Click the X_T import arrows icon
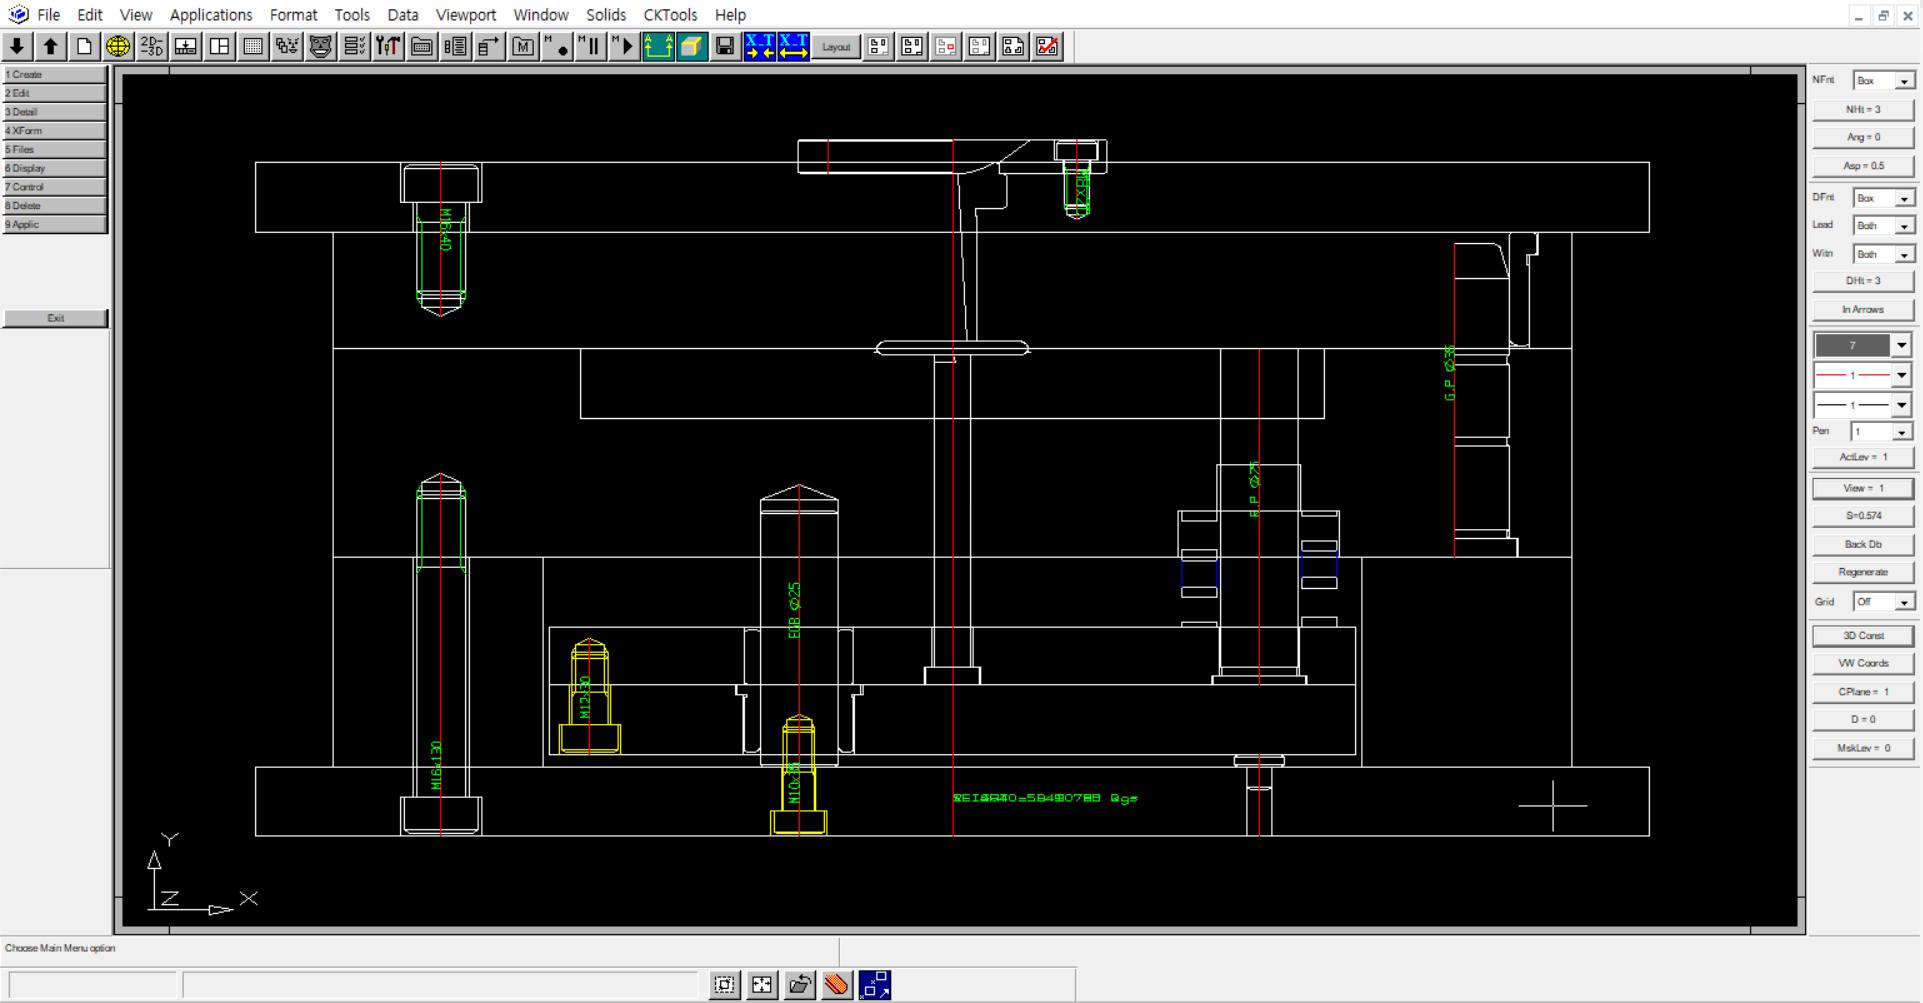Image resolution: width=1923 pixels, height=1003 pixels. (760, 46)
